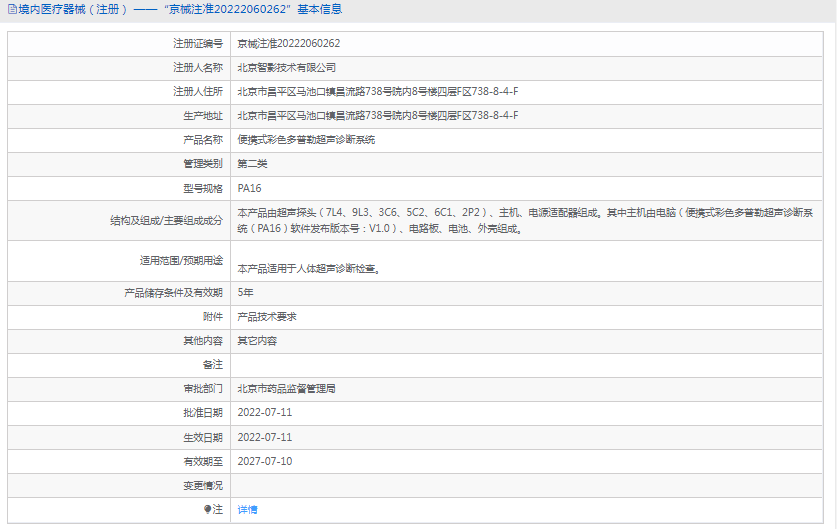Viewport: 837px width, 529px height.
Task: Select model specification value PA16
Action: (249, 188)
